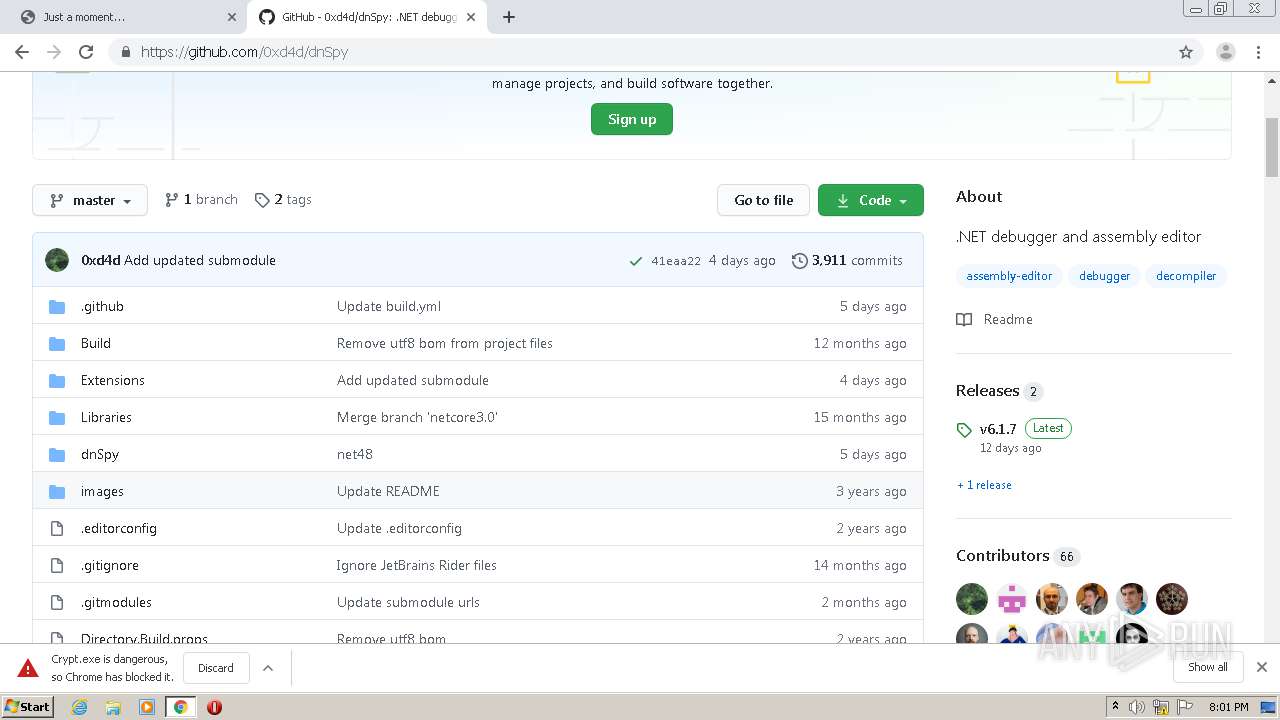Close the downloads bar
The image size is (1280, 720).
1262,667
